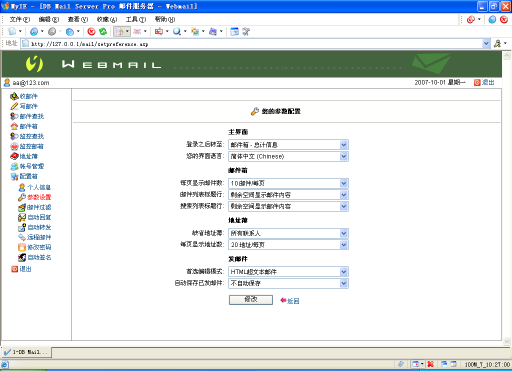The image size is (512, 371).
Task: Click the browser back arrow icon
Action: (x=34, y=32)
